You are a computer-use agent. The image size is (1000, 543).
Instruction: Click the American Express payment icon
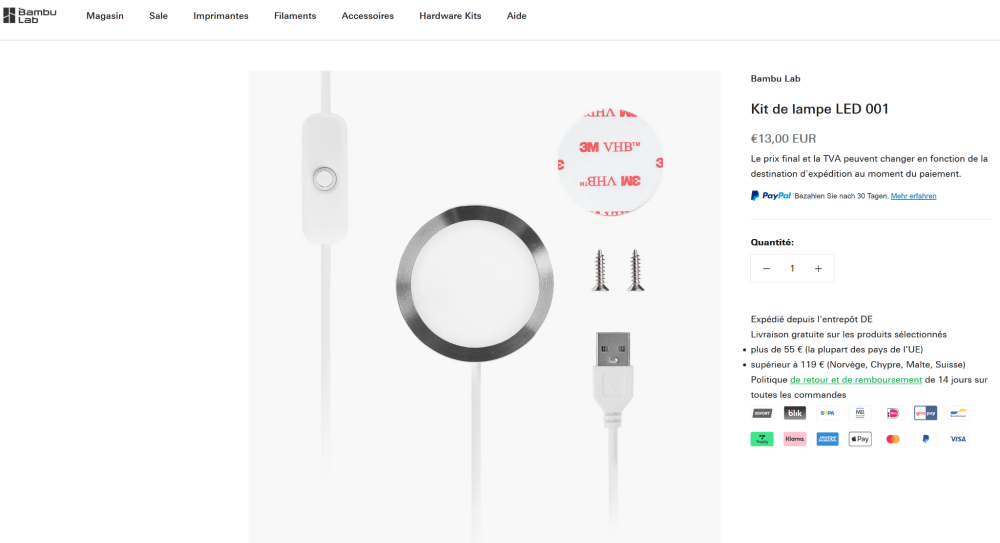[x=827, y=439]
